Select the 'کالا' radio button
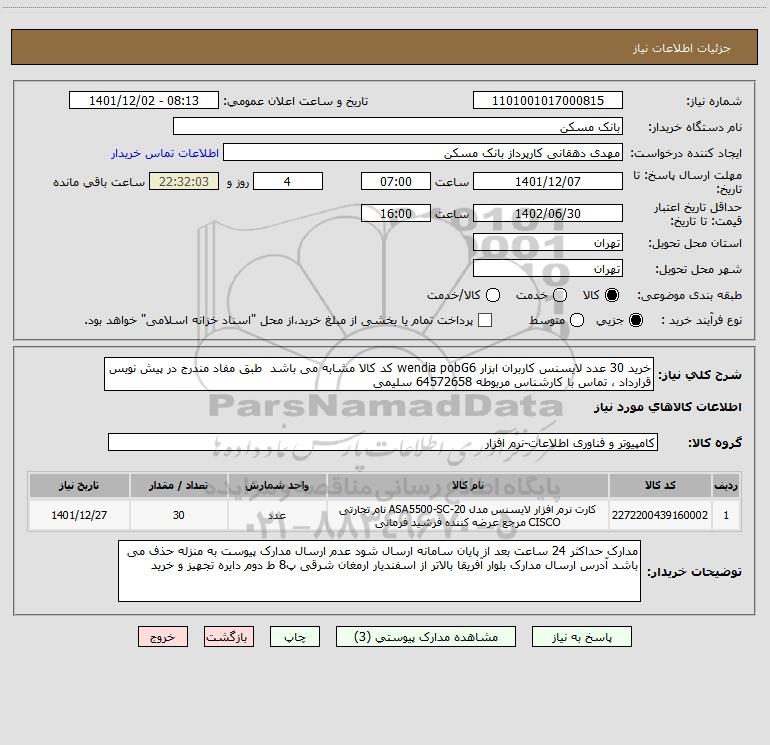The image size is (770, 745). tap(614, 296)
